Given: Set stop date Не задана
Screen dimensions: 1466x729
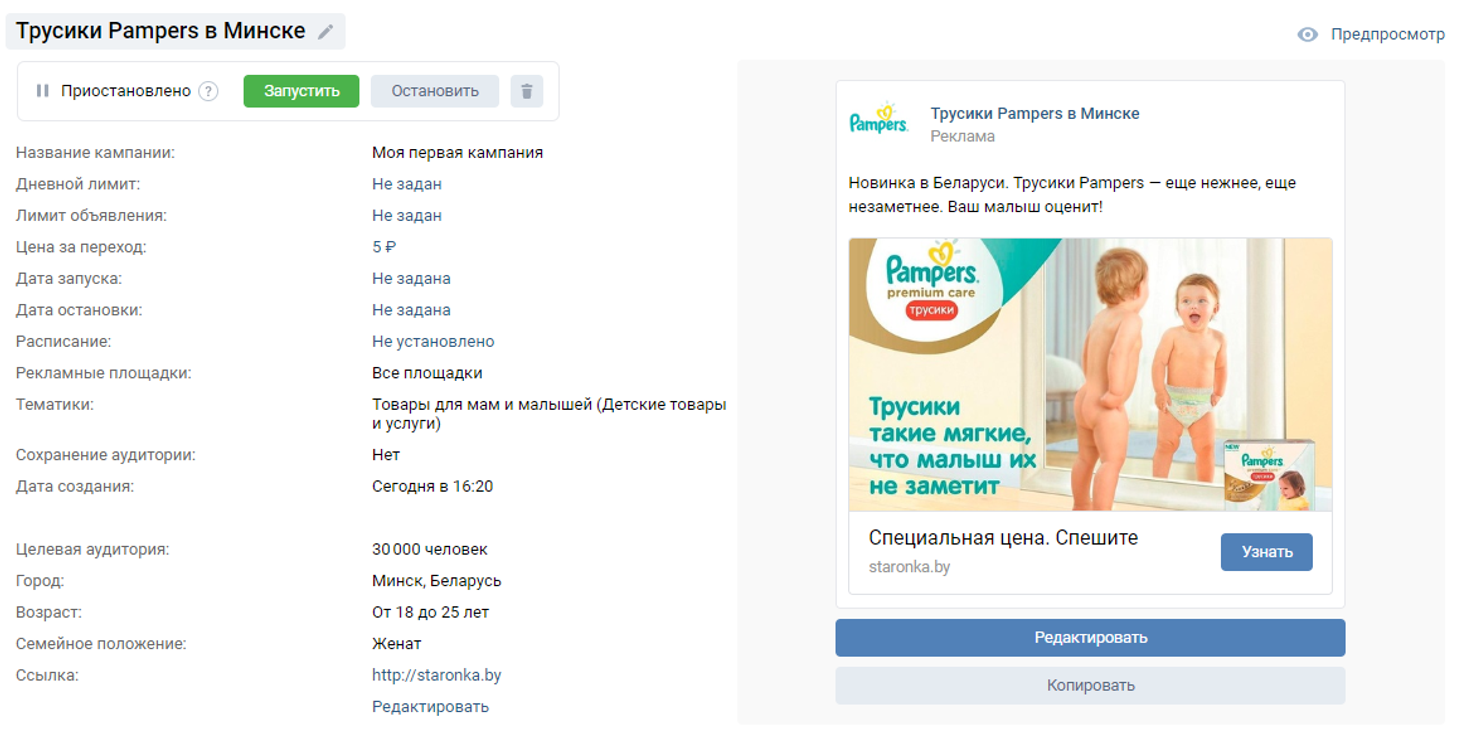Looking at the screenshot, I should pos(411,310).
